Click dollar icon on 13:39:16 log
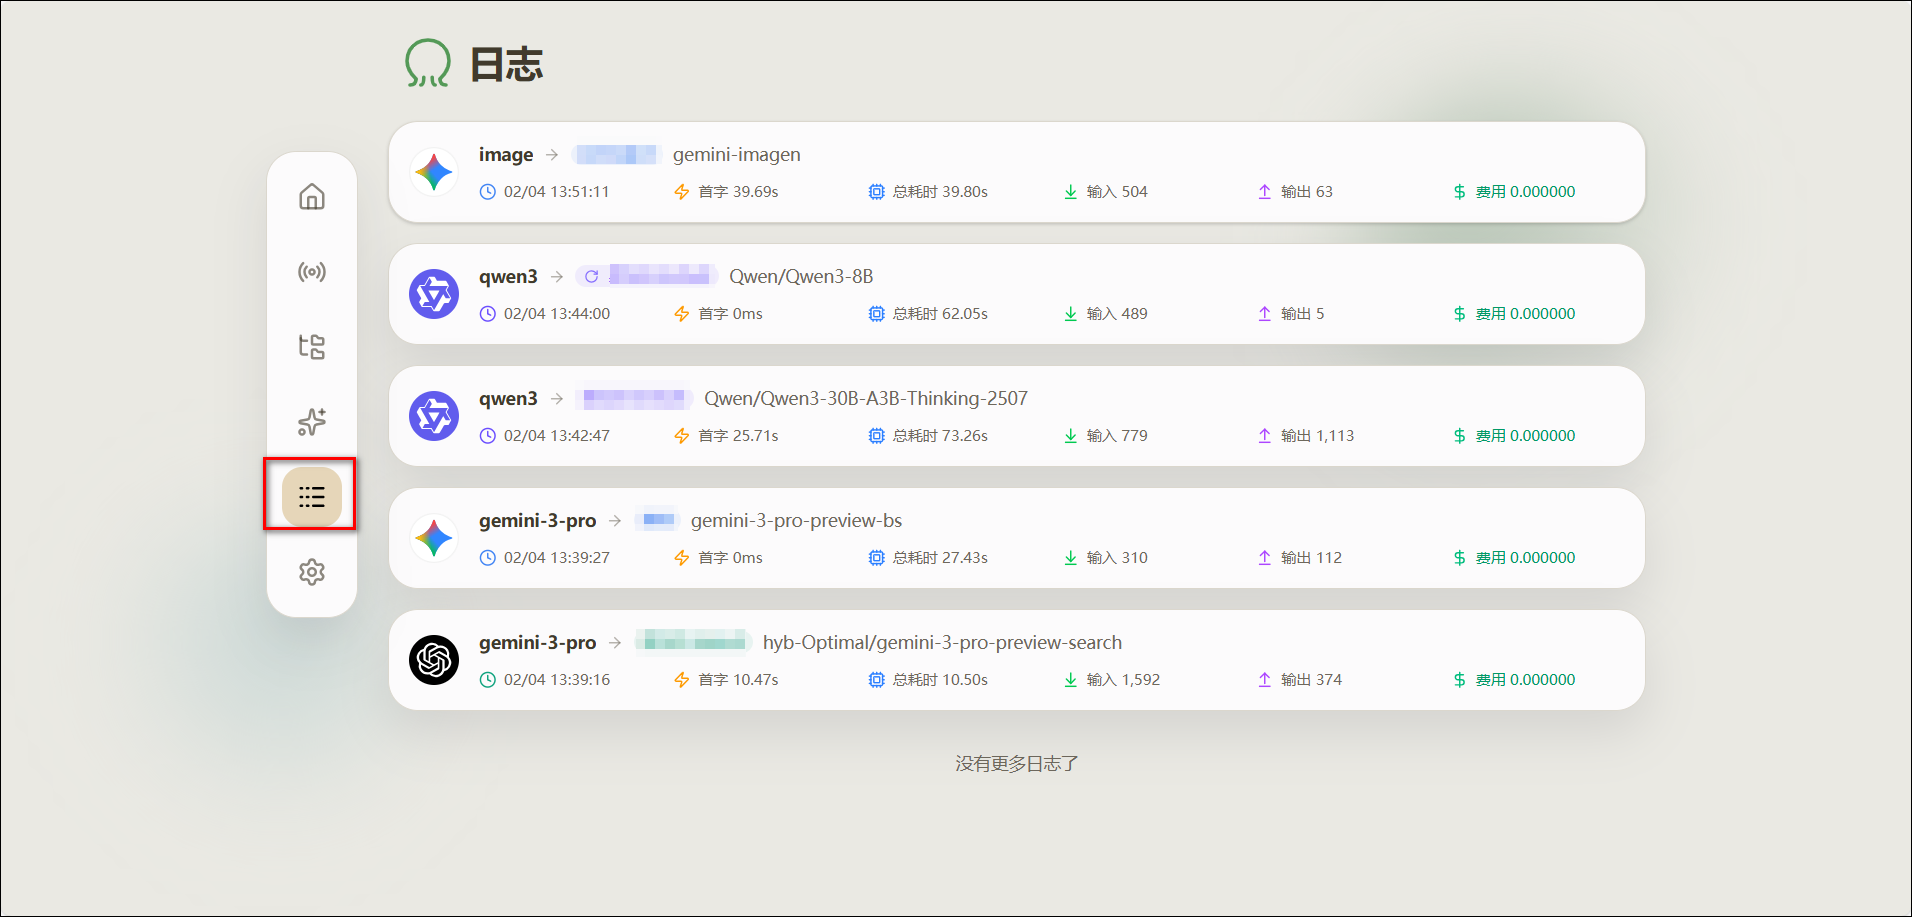 [1459, 680]
